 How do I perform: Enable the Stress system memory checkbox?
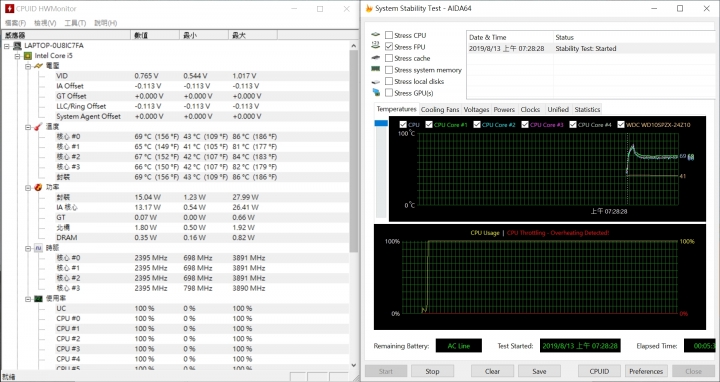[389, 70]
